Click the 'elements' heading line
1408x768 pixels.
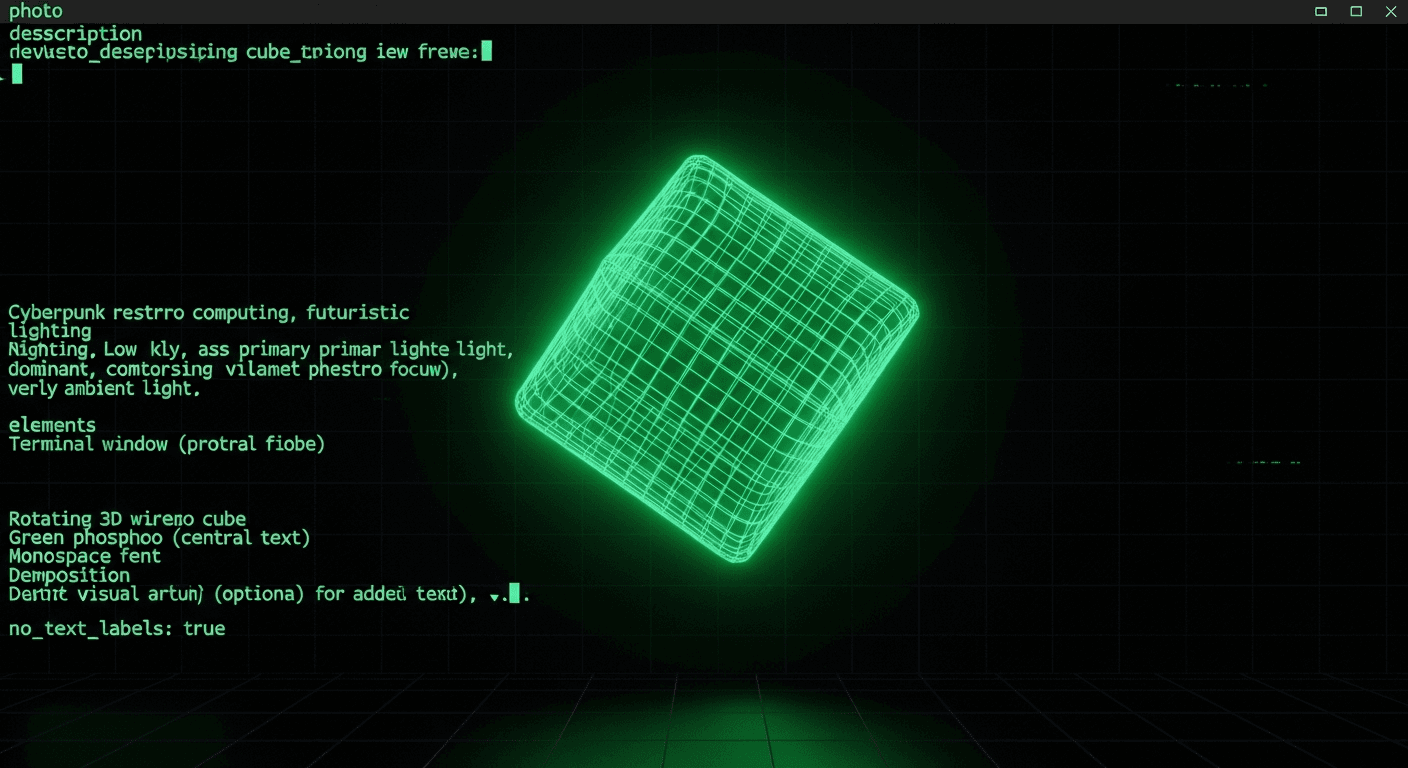52,425
